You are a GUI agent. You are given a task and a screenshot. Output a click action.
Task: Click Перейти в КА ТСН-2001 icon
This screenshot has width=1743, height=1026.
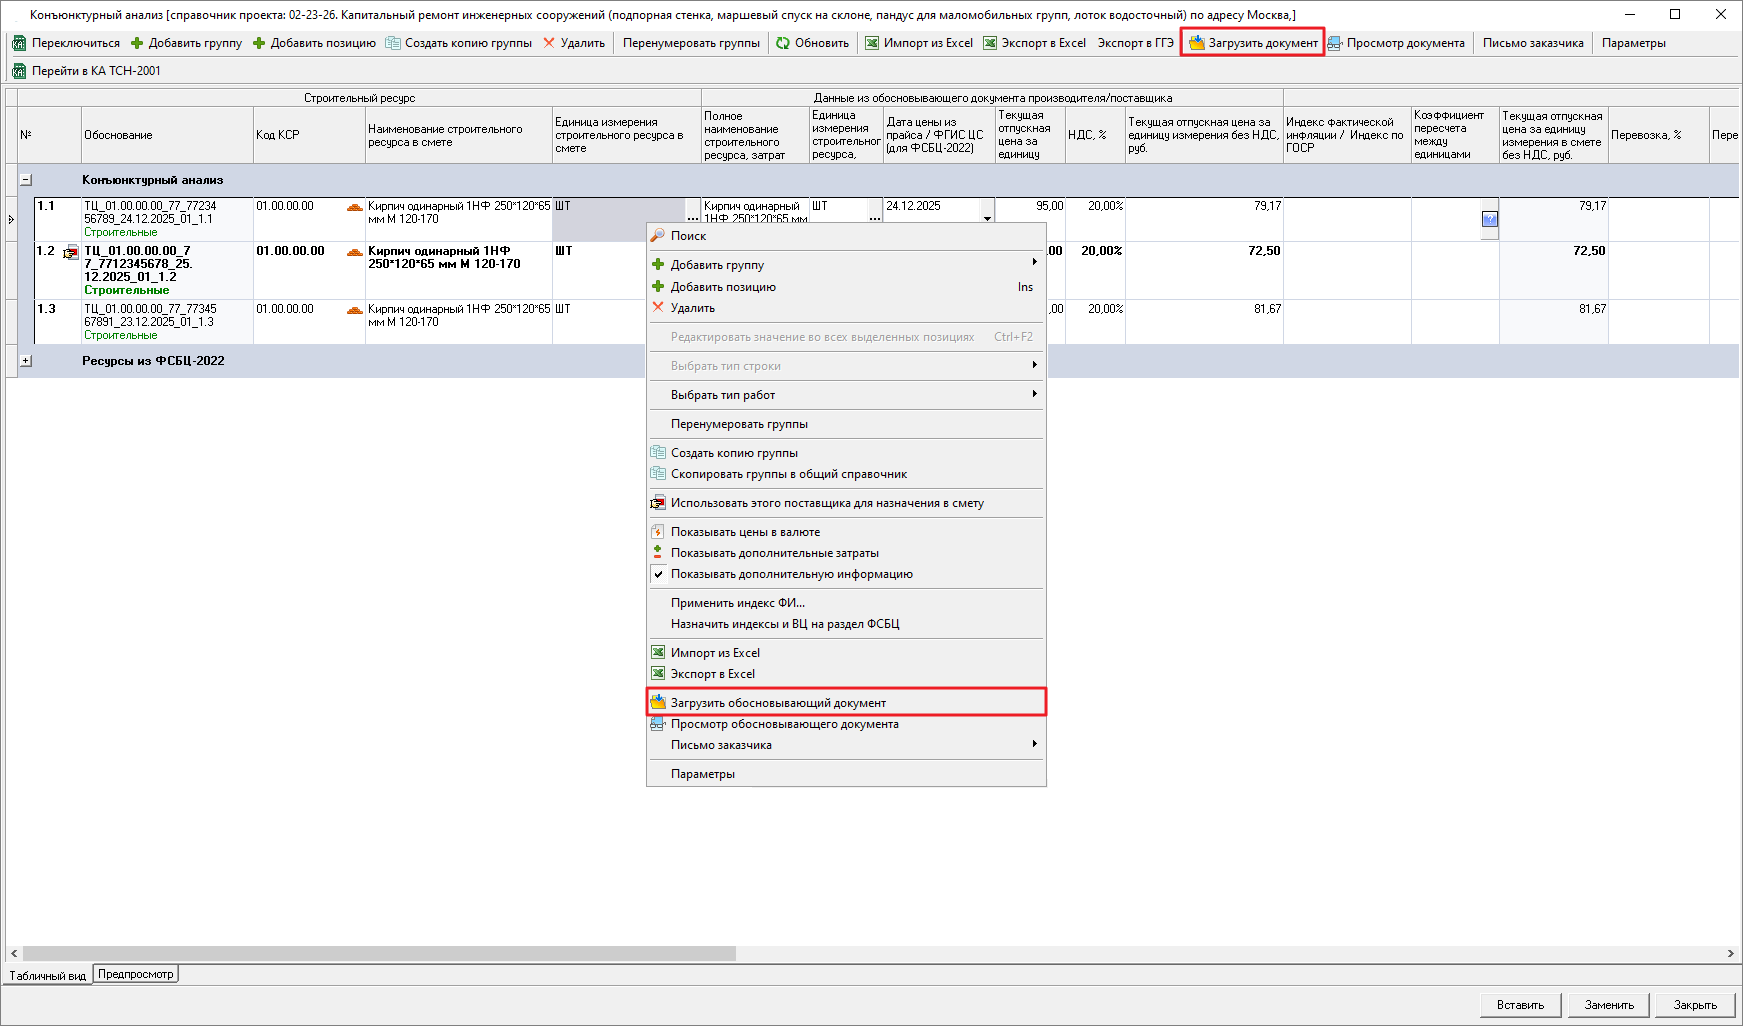point(19,71)
